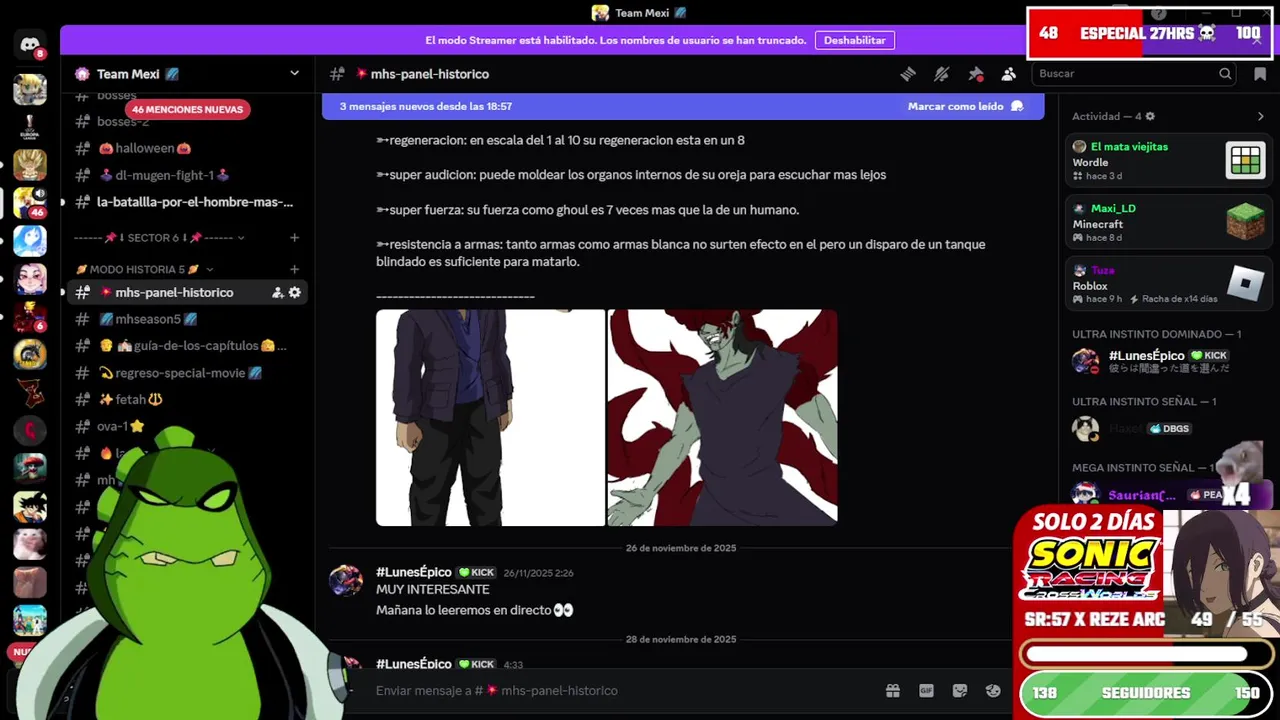Open the gift icon in message bar
1280x720 pixels.
893,691
